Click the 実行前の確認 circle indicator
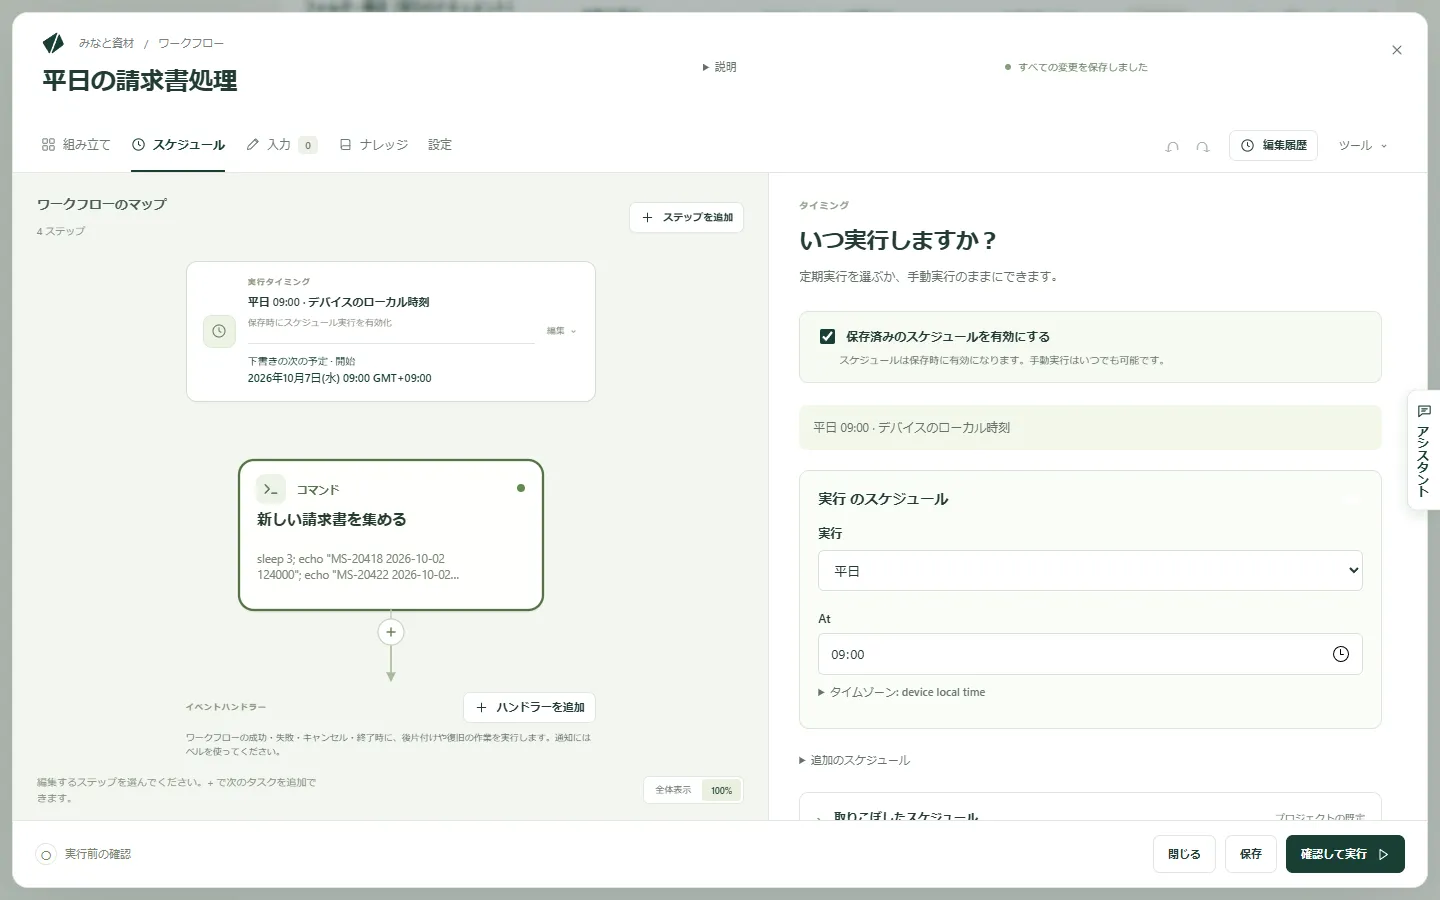The image size is (1440, 900). pos(46,855)
